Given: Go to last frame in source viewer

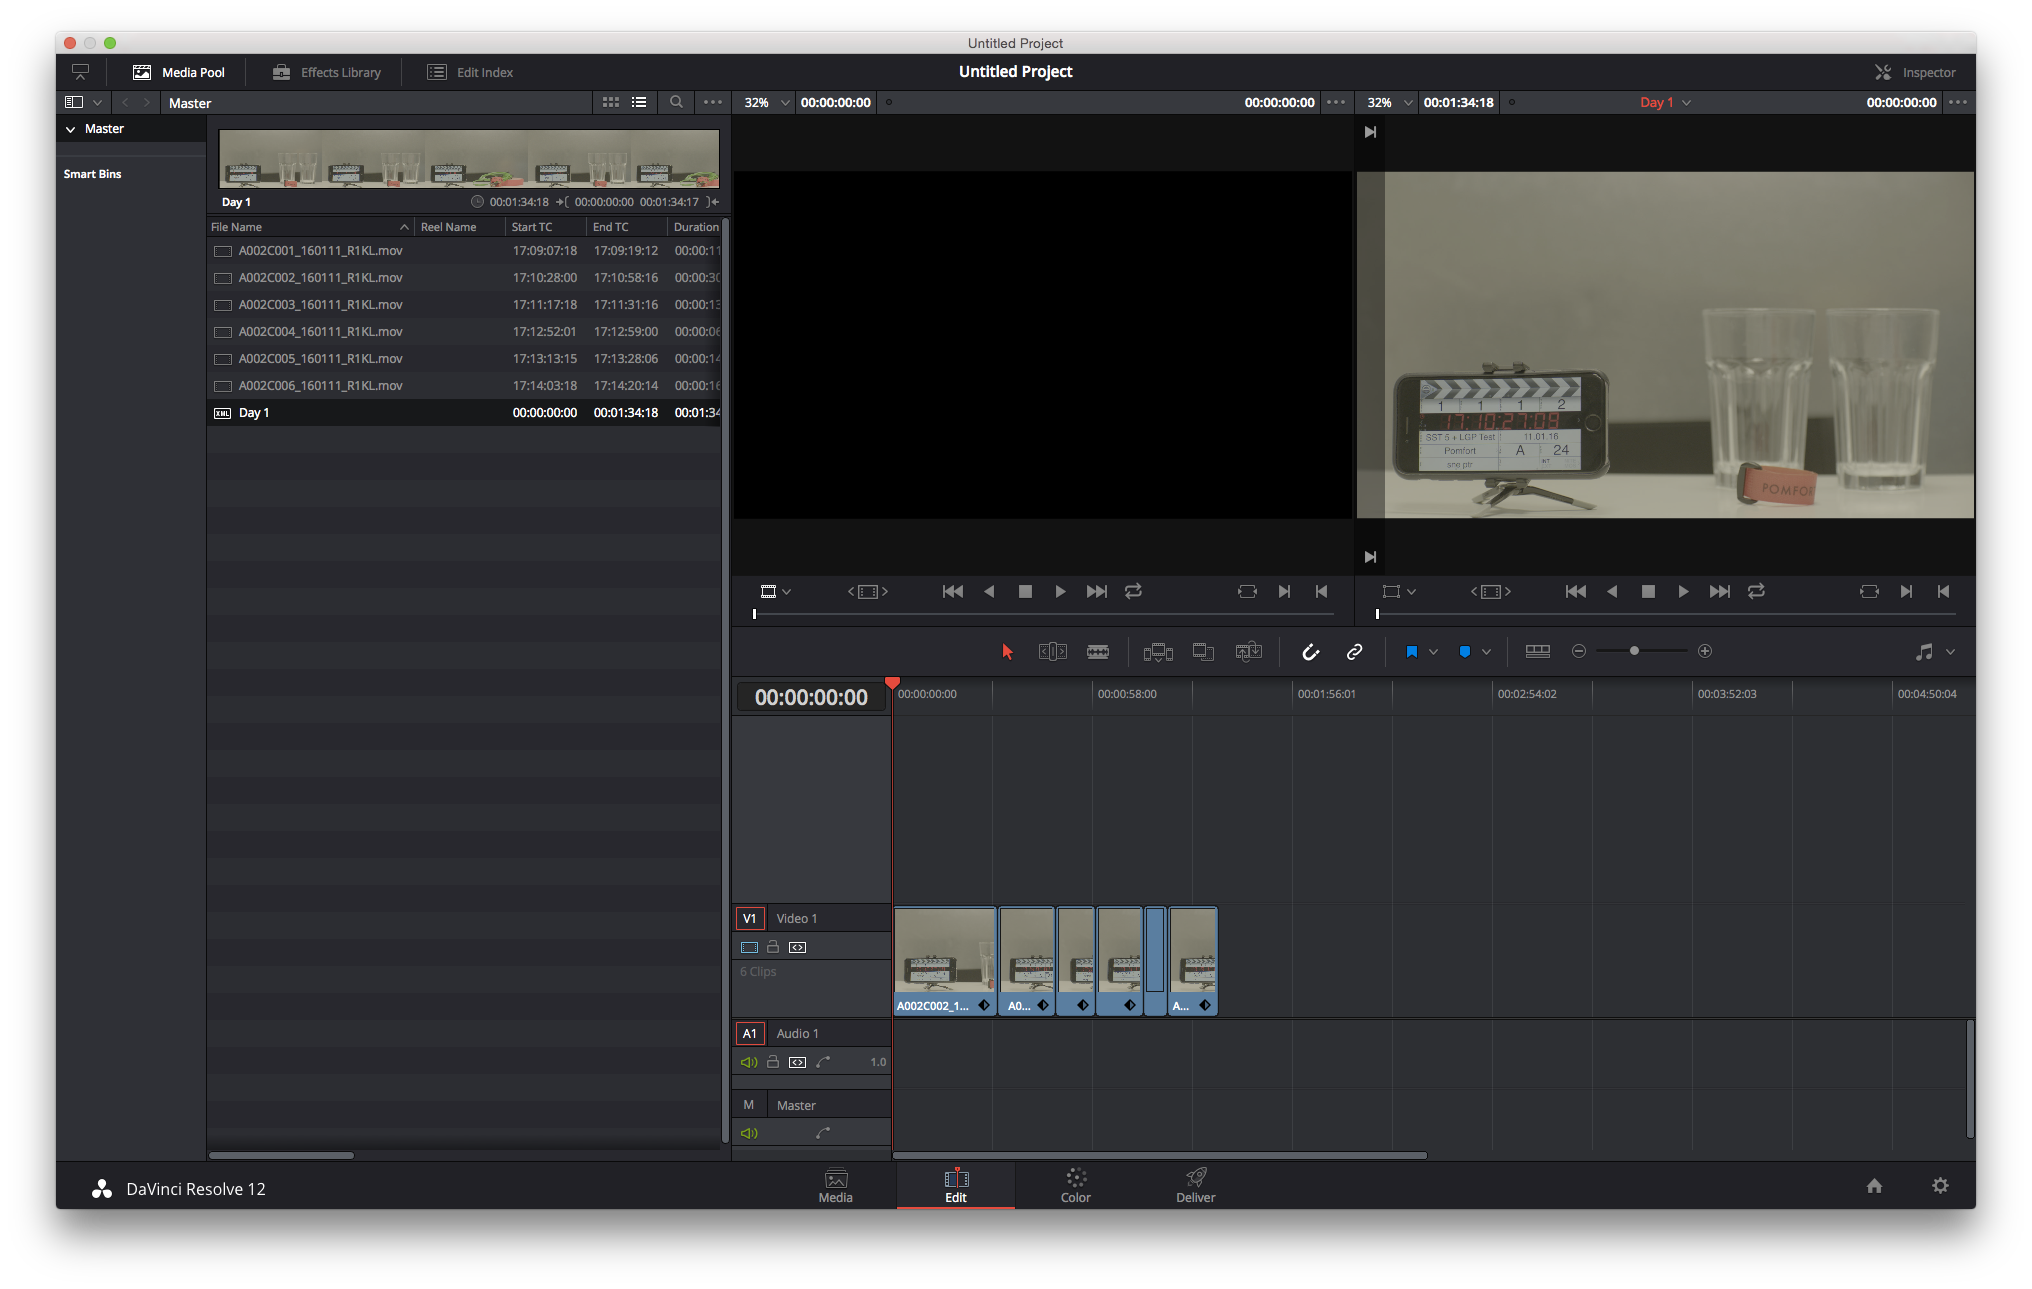Looking at the screenshot, I should coord(1096,592).
